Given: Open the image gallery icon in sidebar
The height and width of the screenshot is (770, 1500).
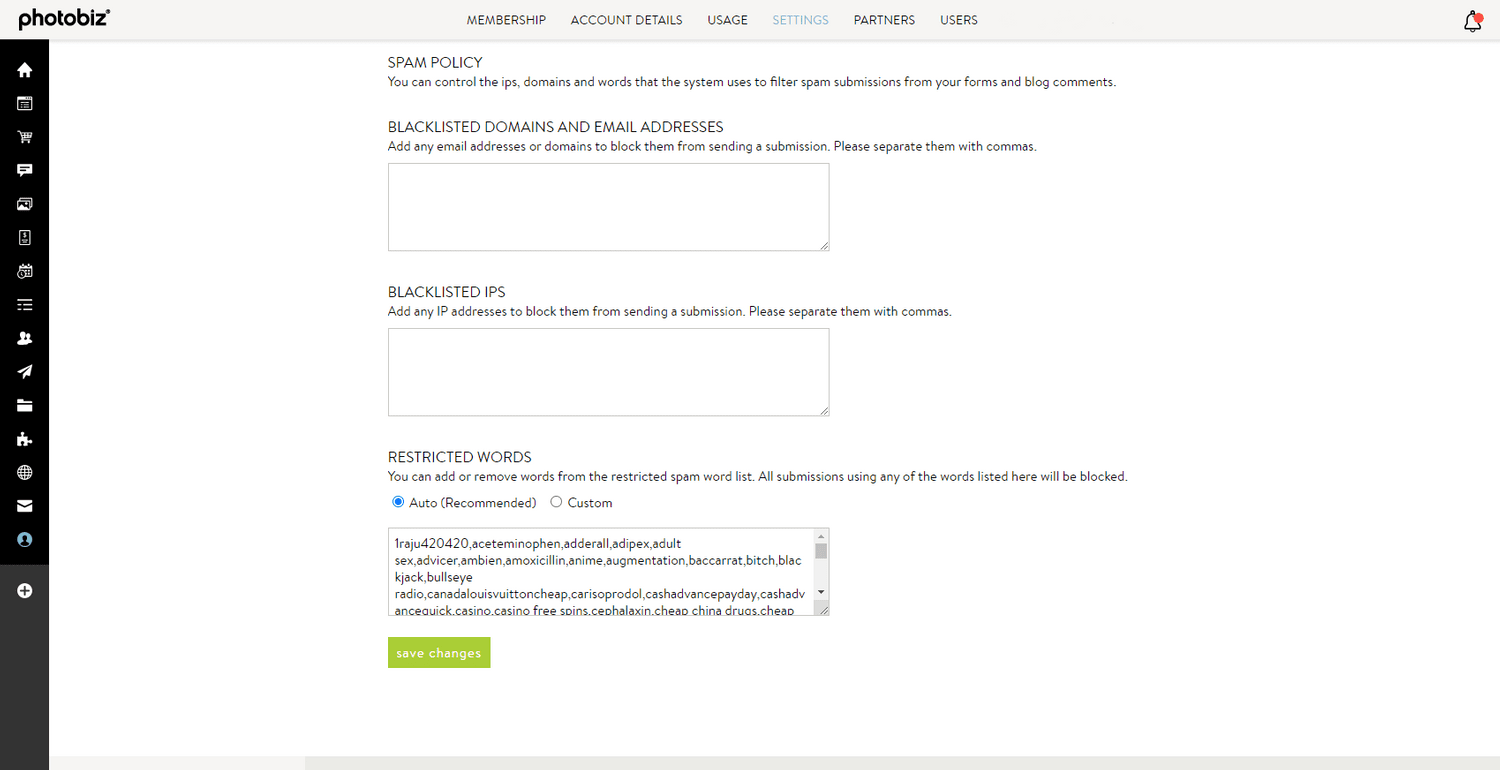Looking at the screenshot, I should (24, 203).
